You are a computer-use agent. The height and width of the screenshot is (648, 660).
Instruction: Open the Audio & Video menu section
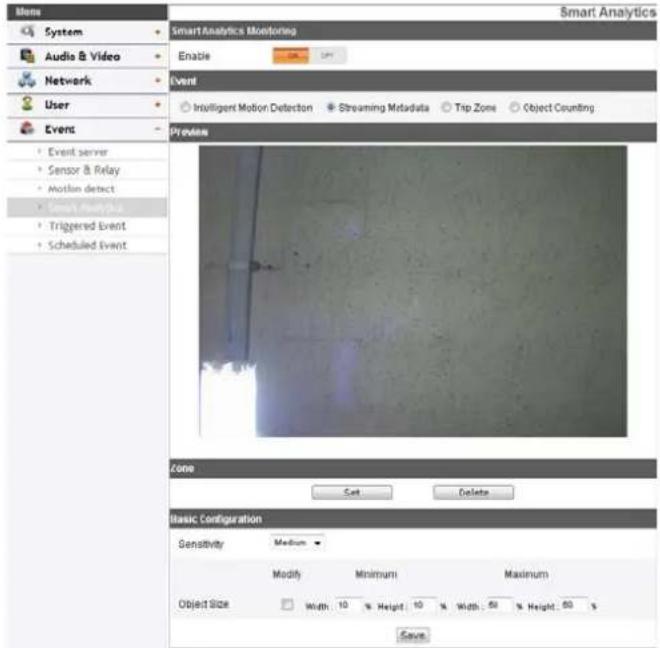click(87, 56)
